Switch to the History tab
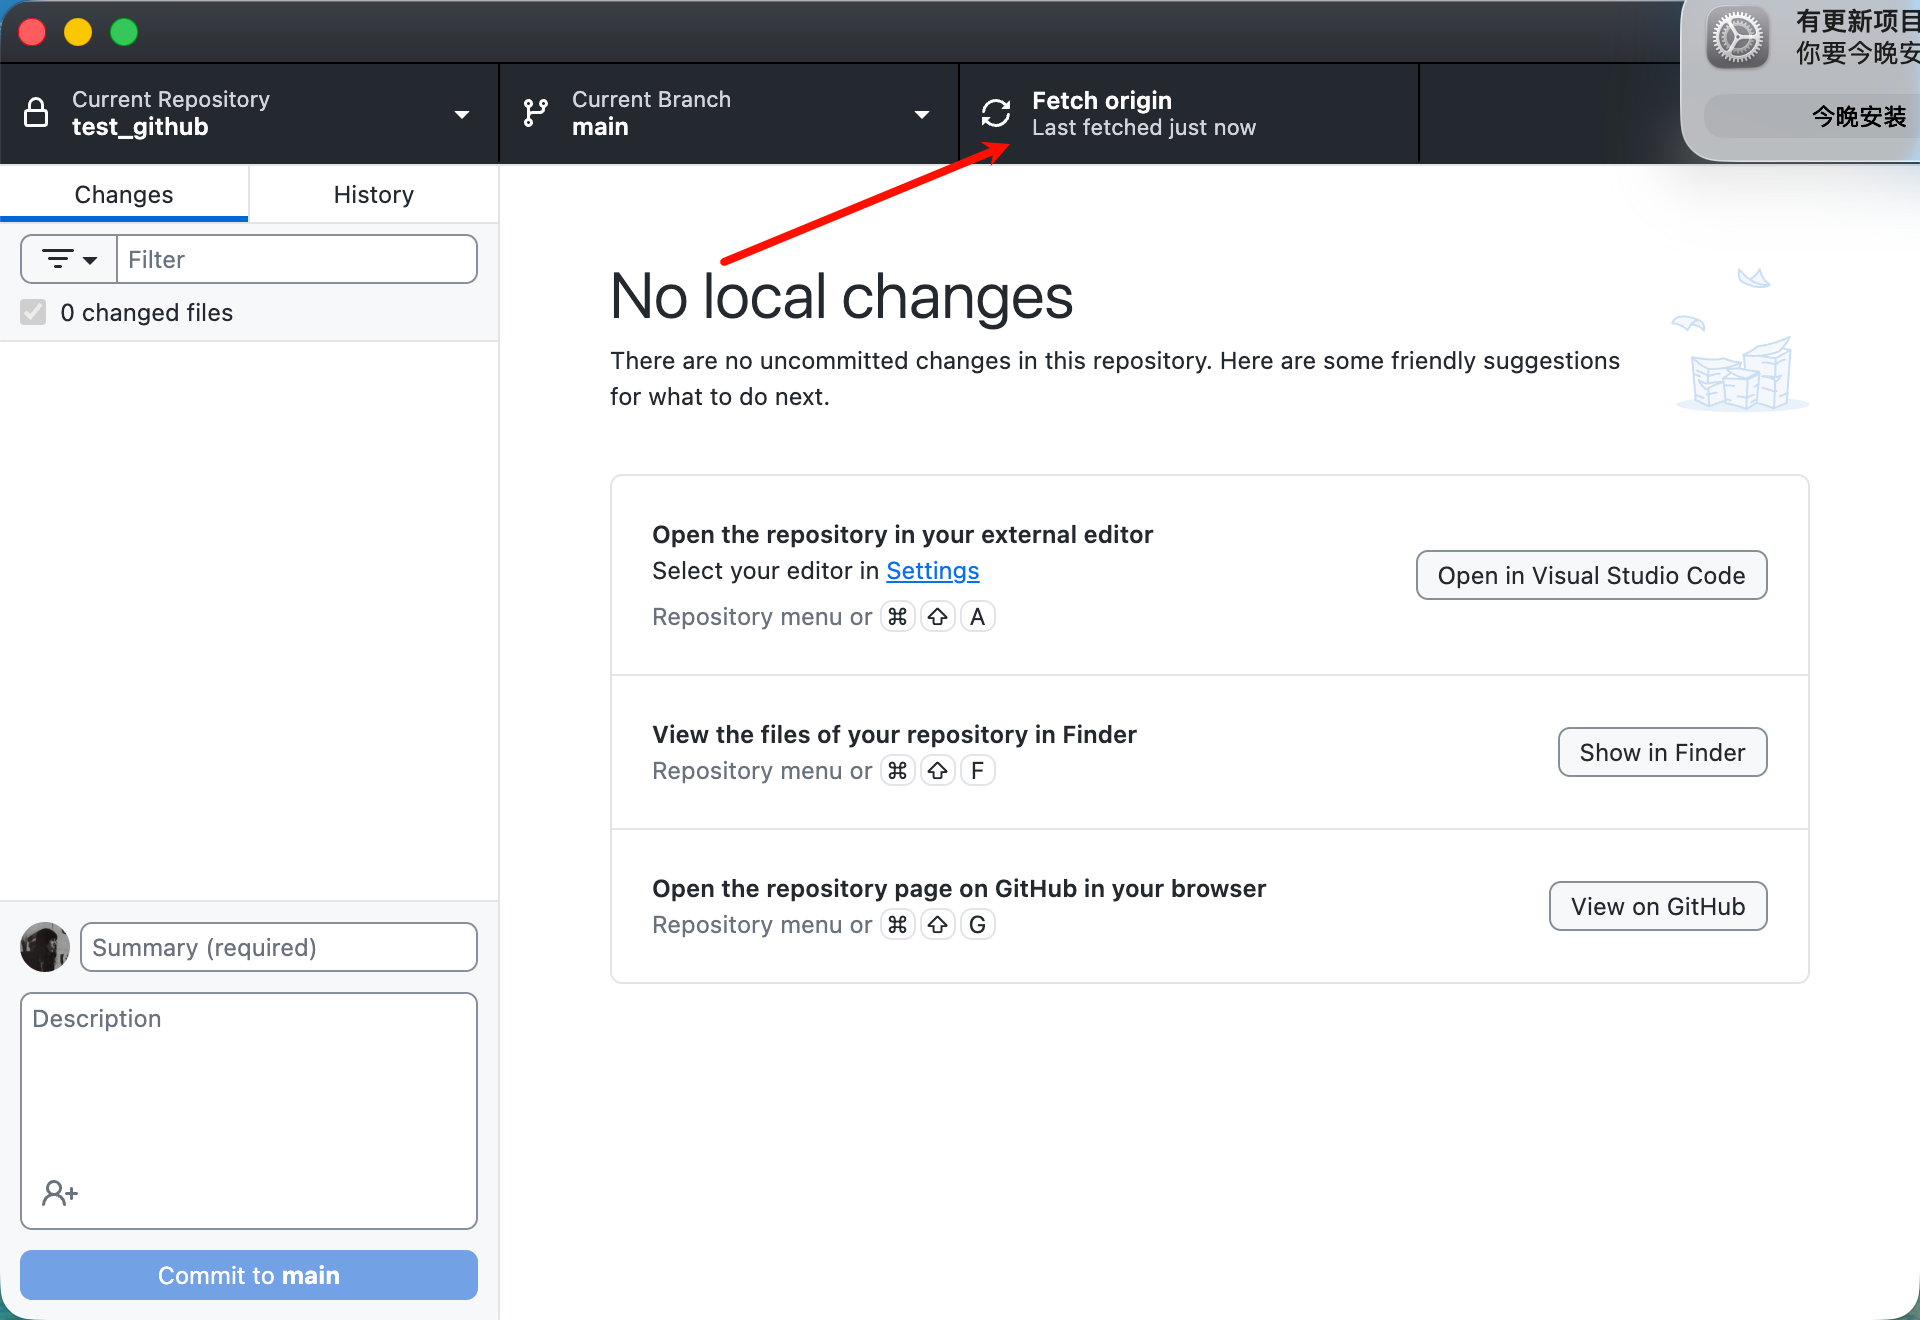The height and width of the screenshot is (1320, 1920). [x=373, y=195]
